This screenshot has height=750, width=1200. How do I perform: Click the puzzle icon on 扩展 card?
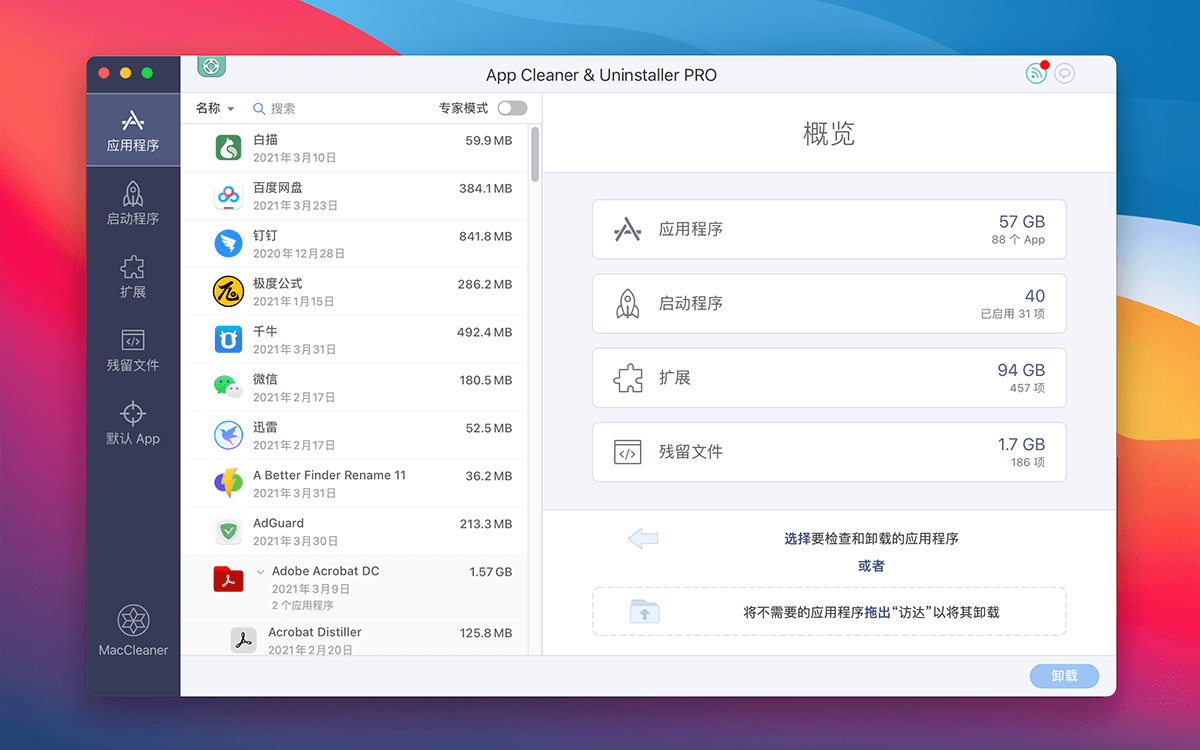[627, 378]
